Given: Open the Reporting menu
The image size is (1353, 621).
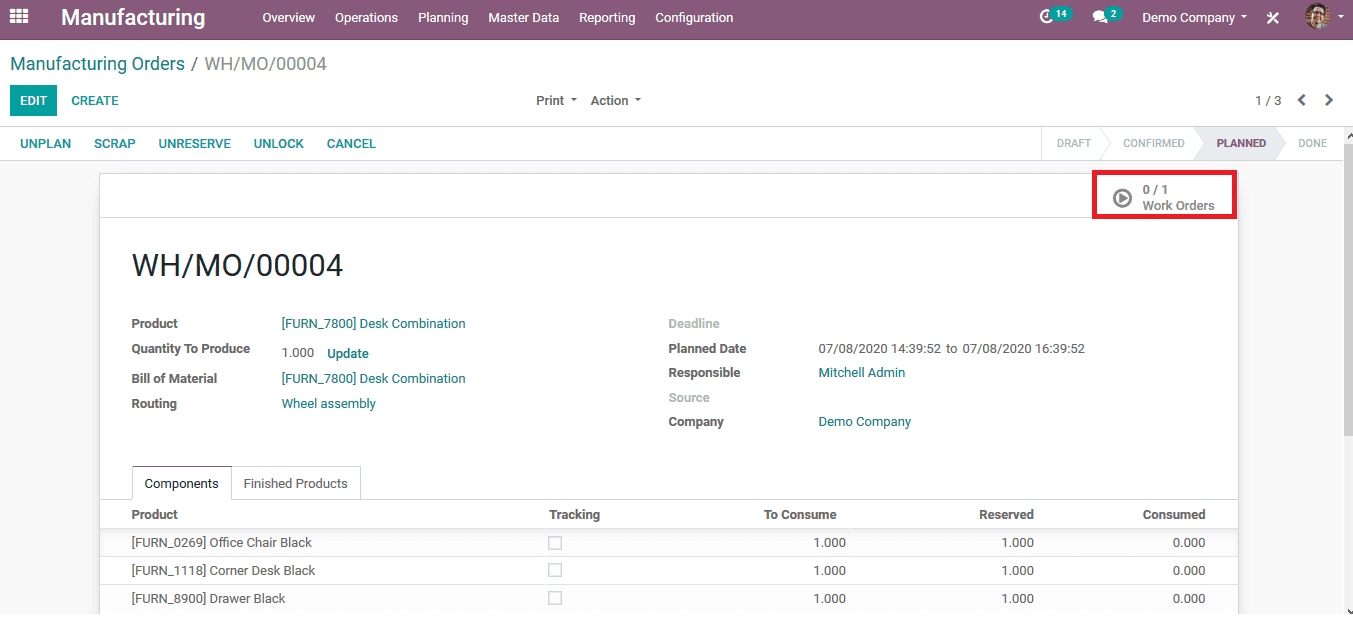Looking at the screenshot, I should click(x=607, y=18).
